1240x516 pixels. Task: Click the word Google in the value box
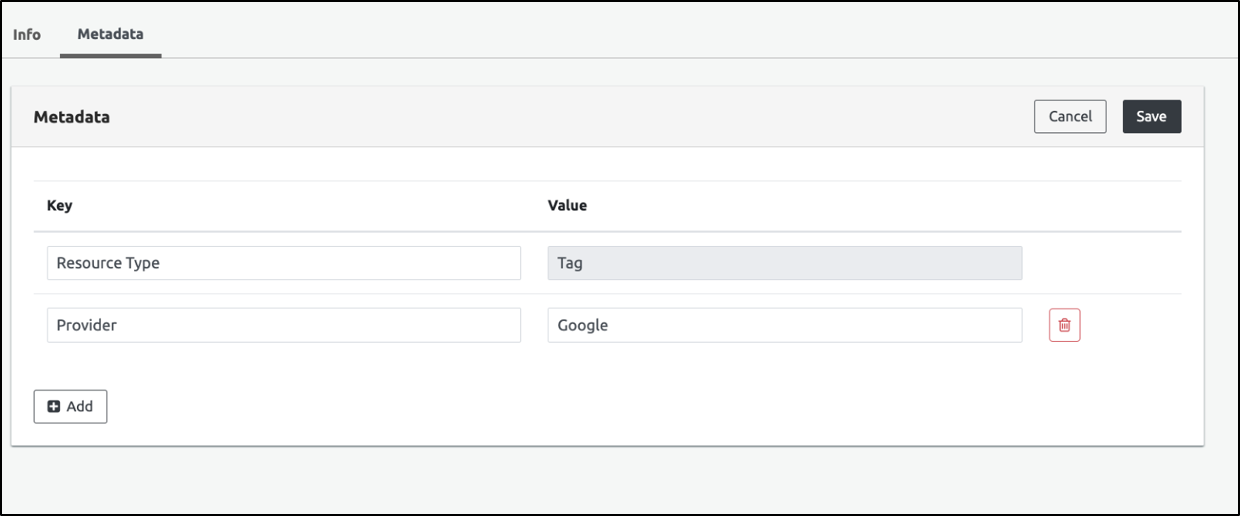(582, 325)
